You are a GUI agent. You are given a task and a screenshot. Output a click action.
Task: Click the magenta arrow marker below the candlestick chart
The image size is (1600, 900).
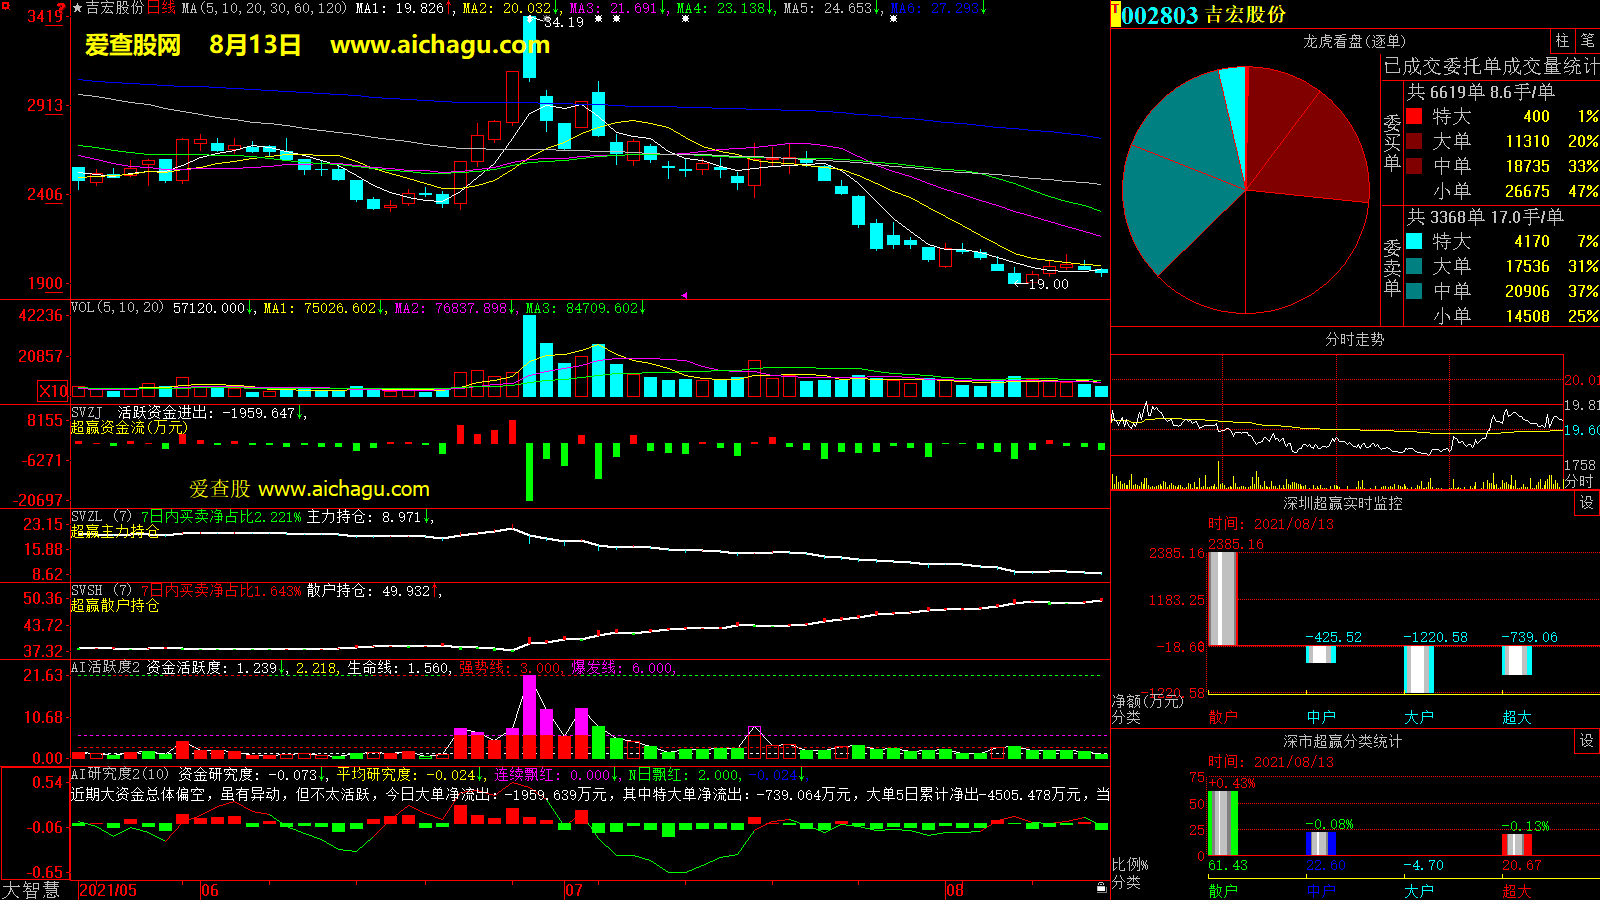pyautogui.click(x=684, y=295)
